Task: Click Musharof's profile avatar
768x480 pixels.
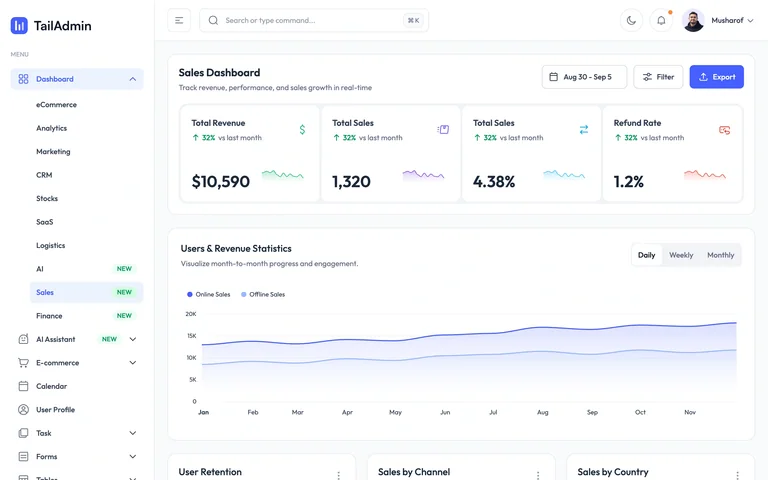Action: click(x=693, y=21)
